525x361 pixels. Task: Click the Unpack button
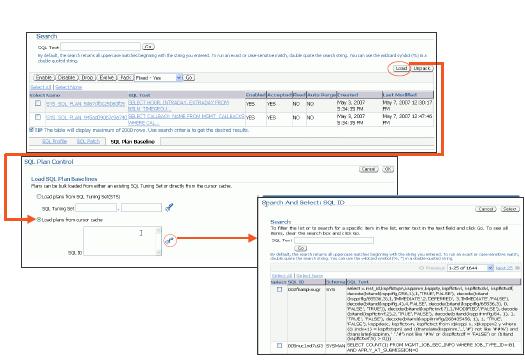(x=422, y=68)
